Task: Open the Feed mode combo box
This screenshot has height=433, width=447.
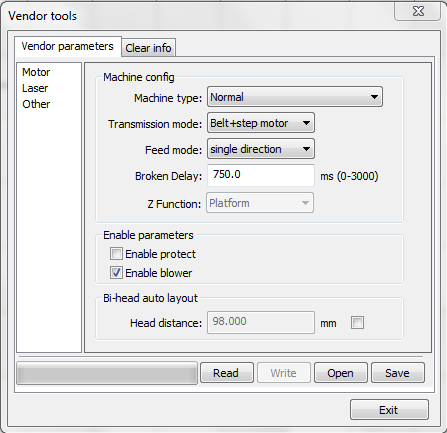Action: [261, 149]
